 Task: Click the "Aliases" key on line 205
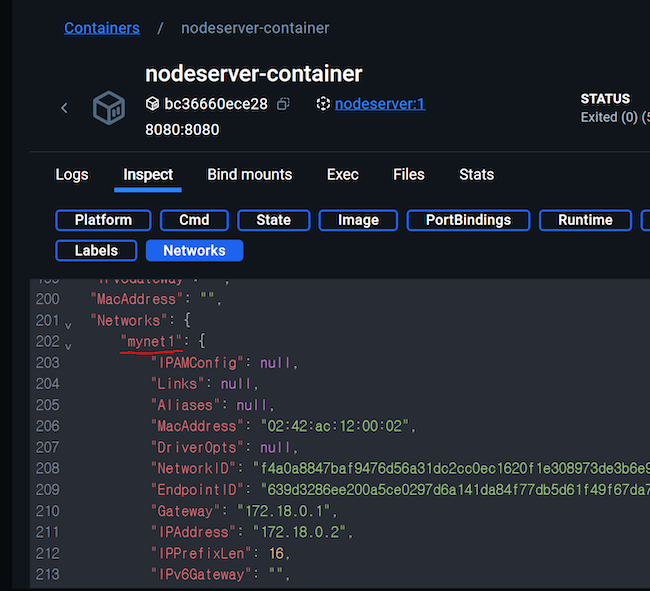pos(186,405)
